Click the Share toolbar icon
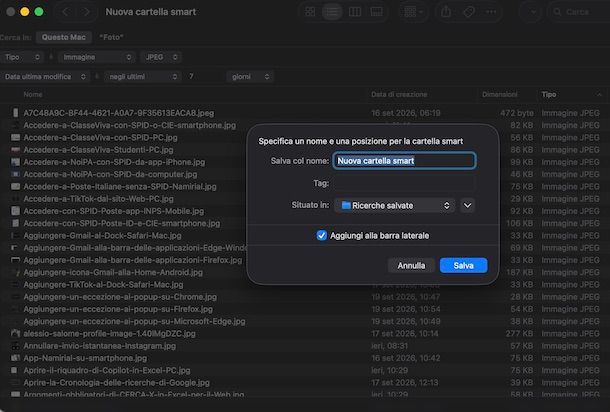 (x=446, y=12)
